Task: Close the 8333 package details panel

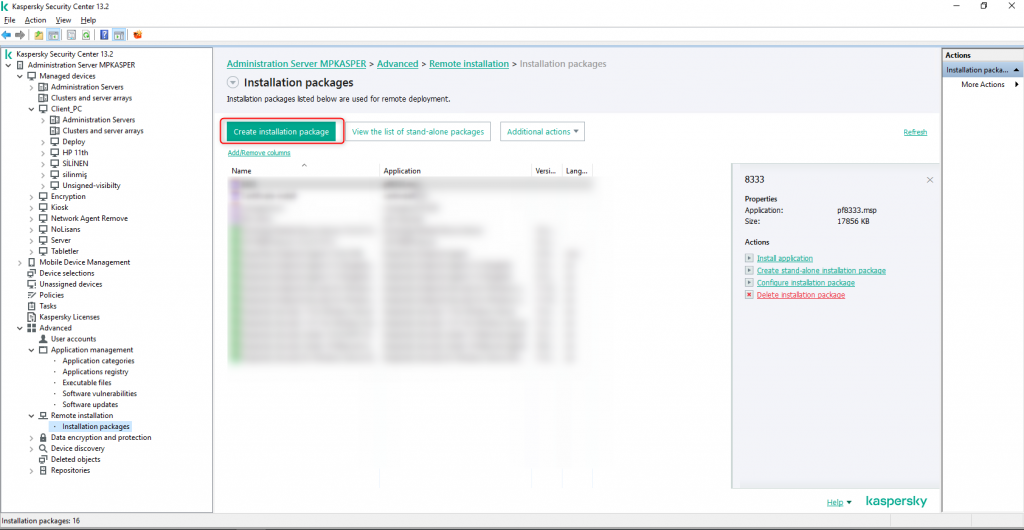Action: click(929, 179)
